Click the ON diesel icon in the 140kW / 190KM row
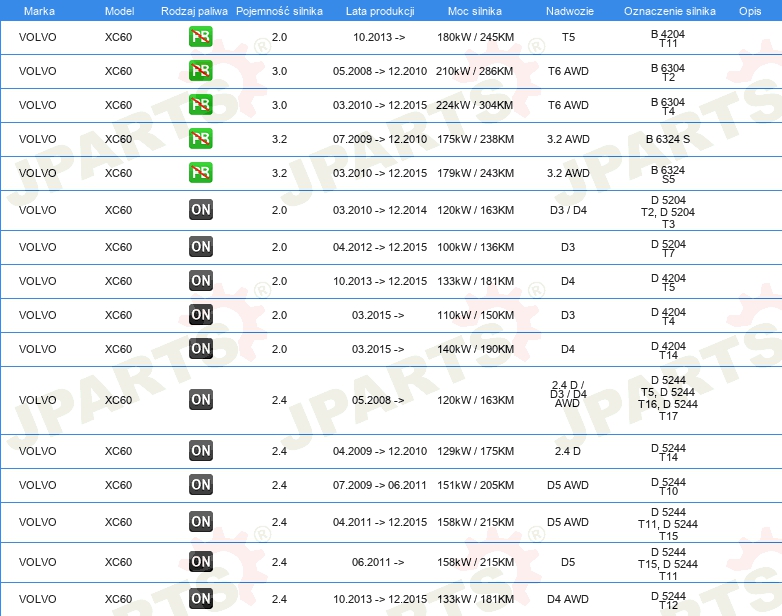 (x=200, y=348)
